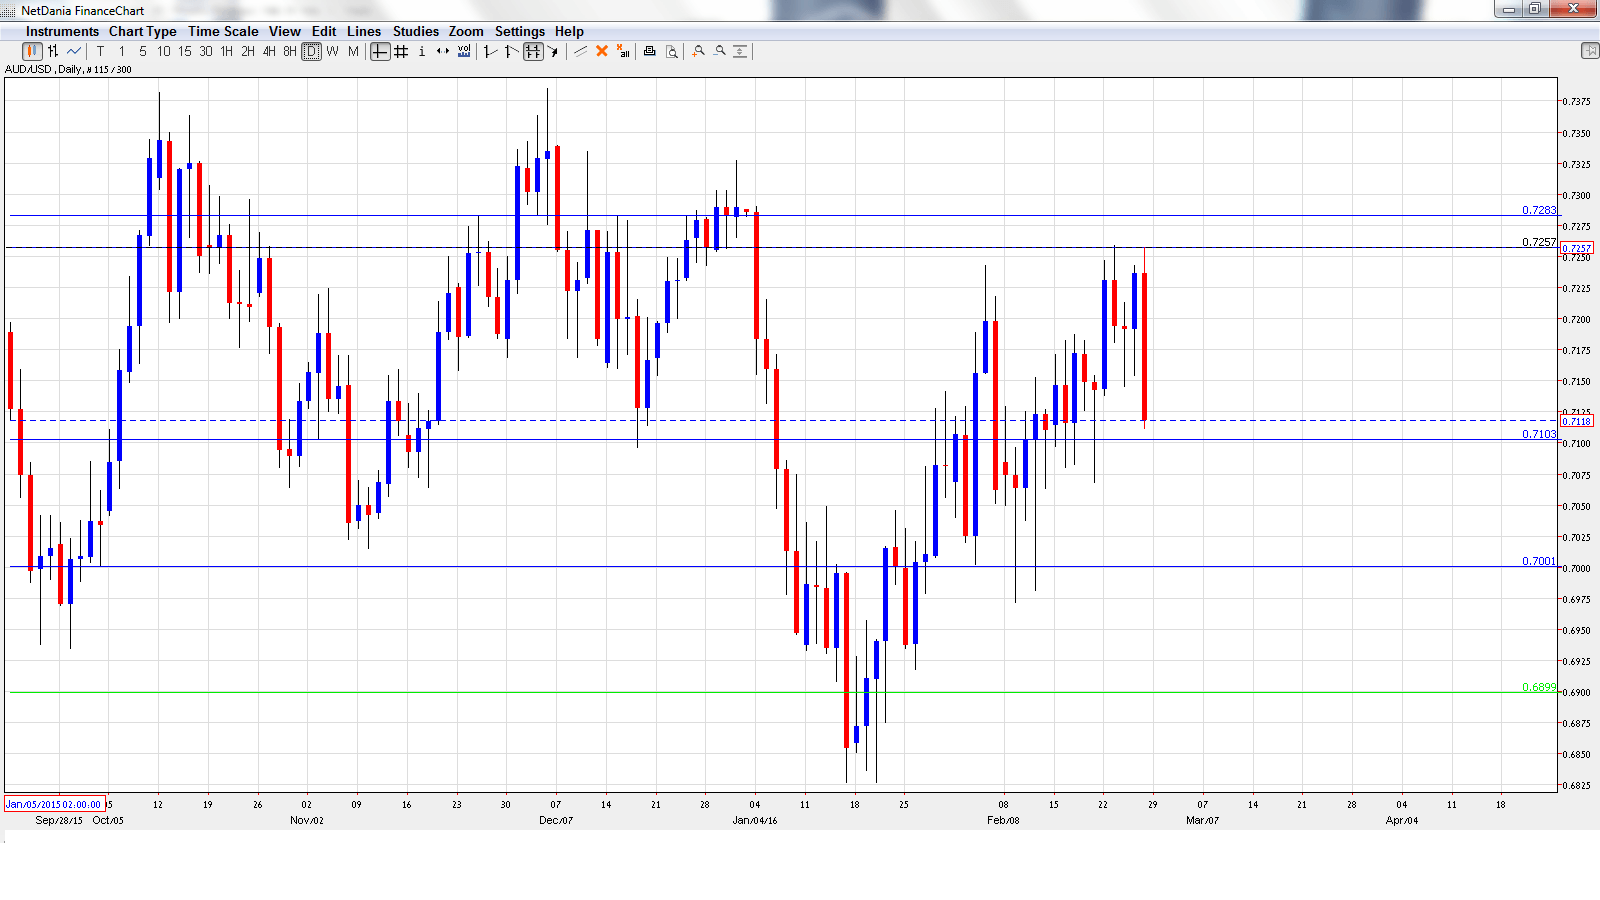
Task: Open the Instruments menu
Action: click(x=62, y=31)
